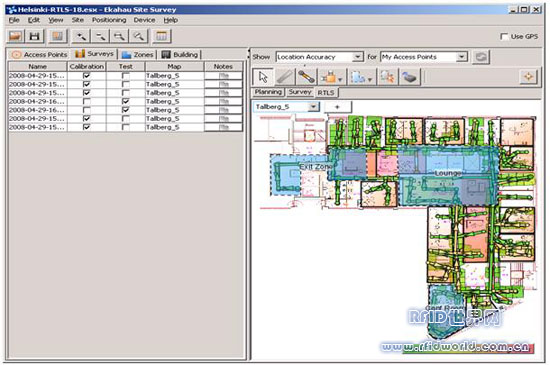Uncheck Test for the fourth survey row
Screen dimensions: 550x365
125,101
